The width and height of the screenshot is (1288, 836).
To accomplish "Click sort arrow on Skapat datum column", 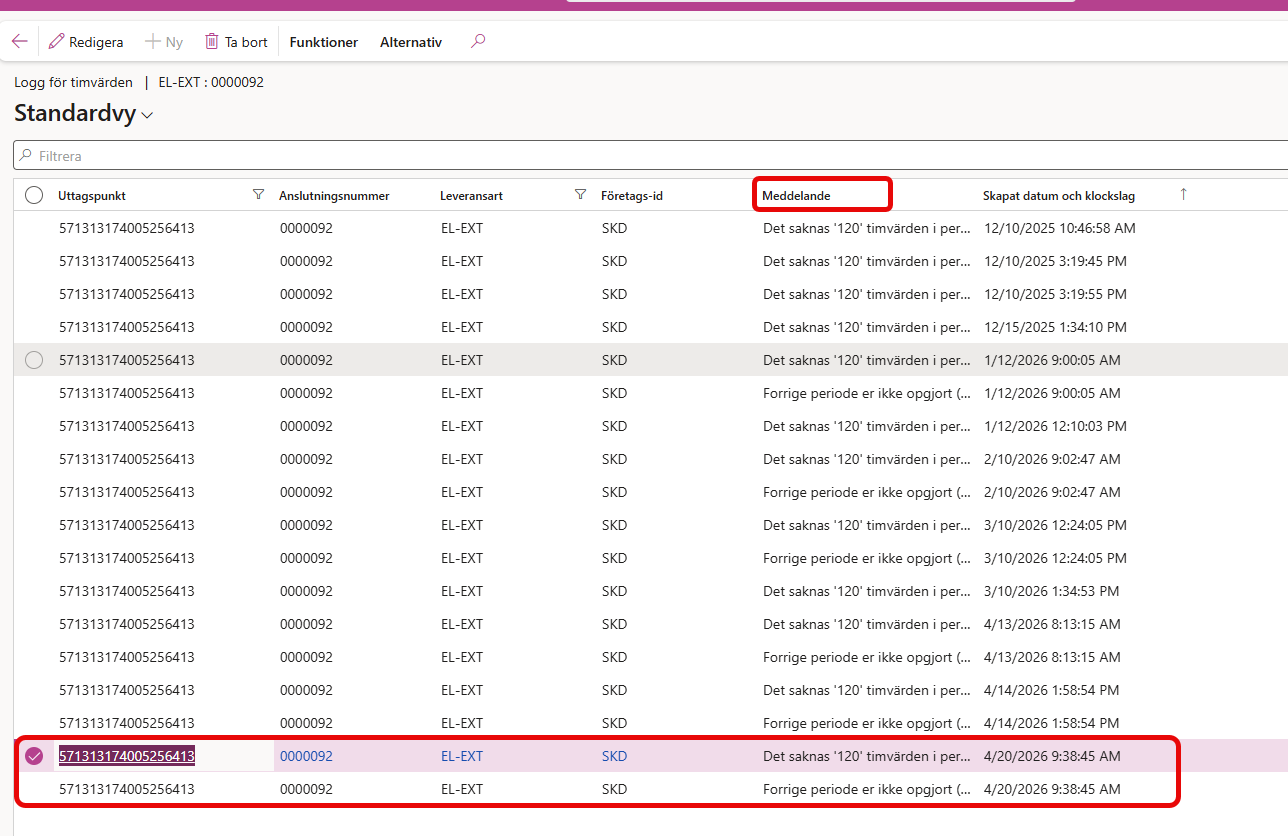I will coord(1183,195).
